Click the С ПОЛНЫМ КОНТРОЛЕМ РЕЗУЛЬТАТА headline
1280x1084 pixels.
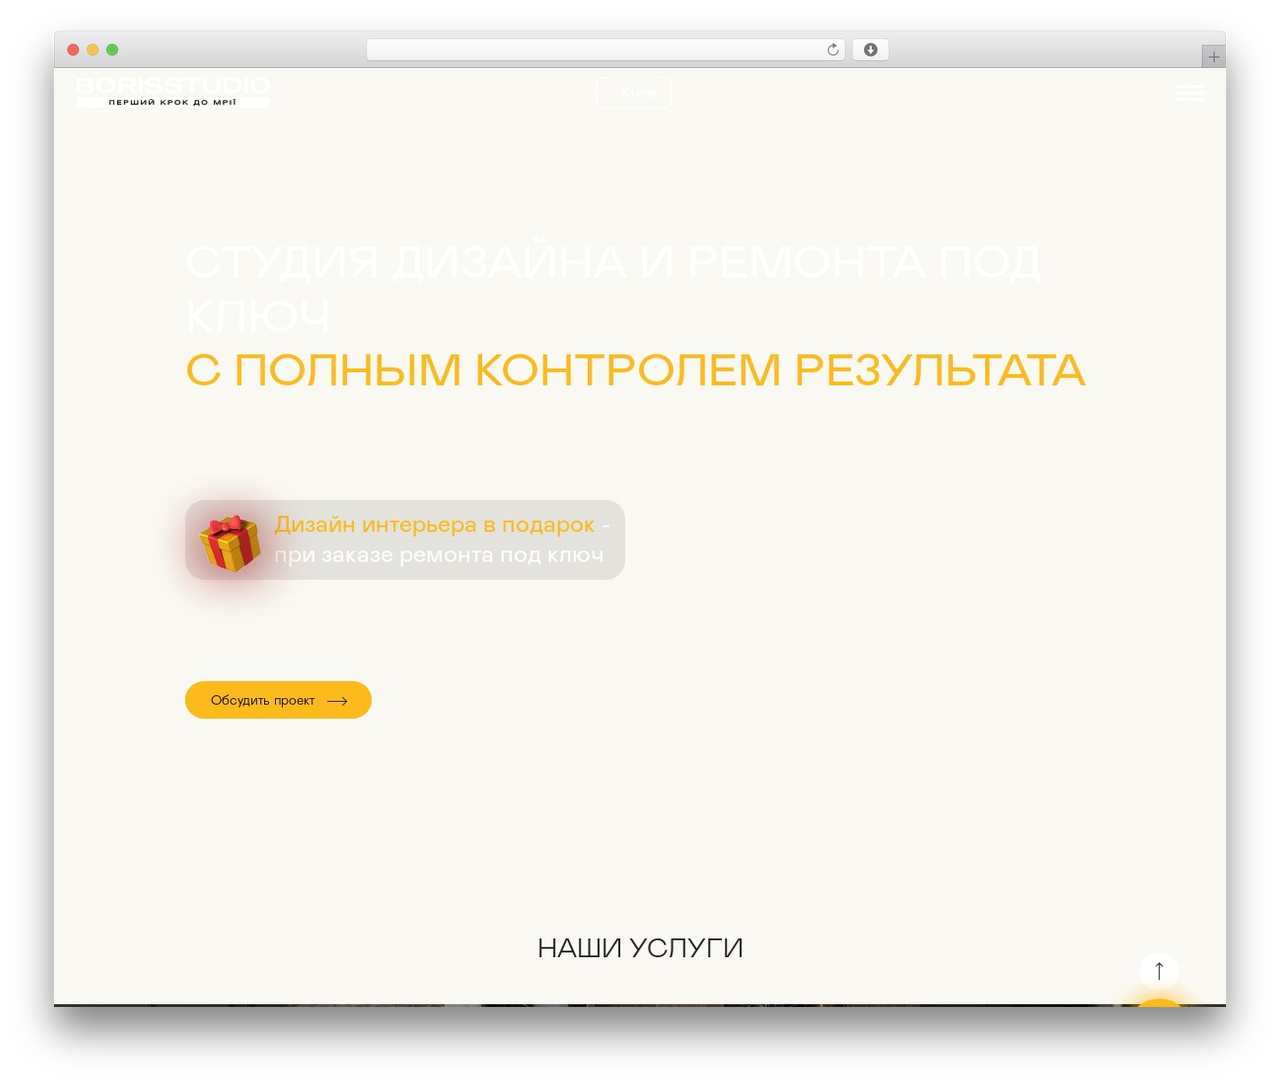click(635, 370)
